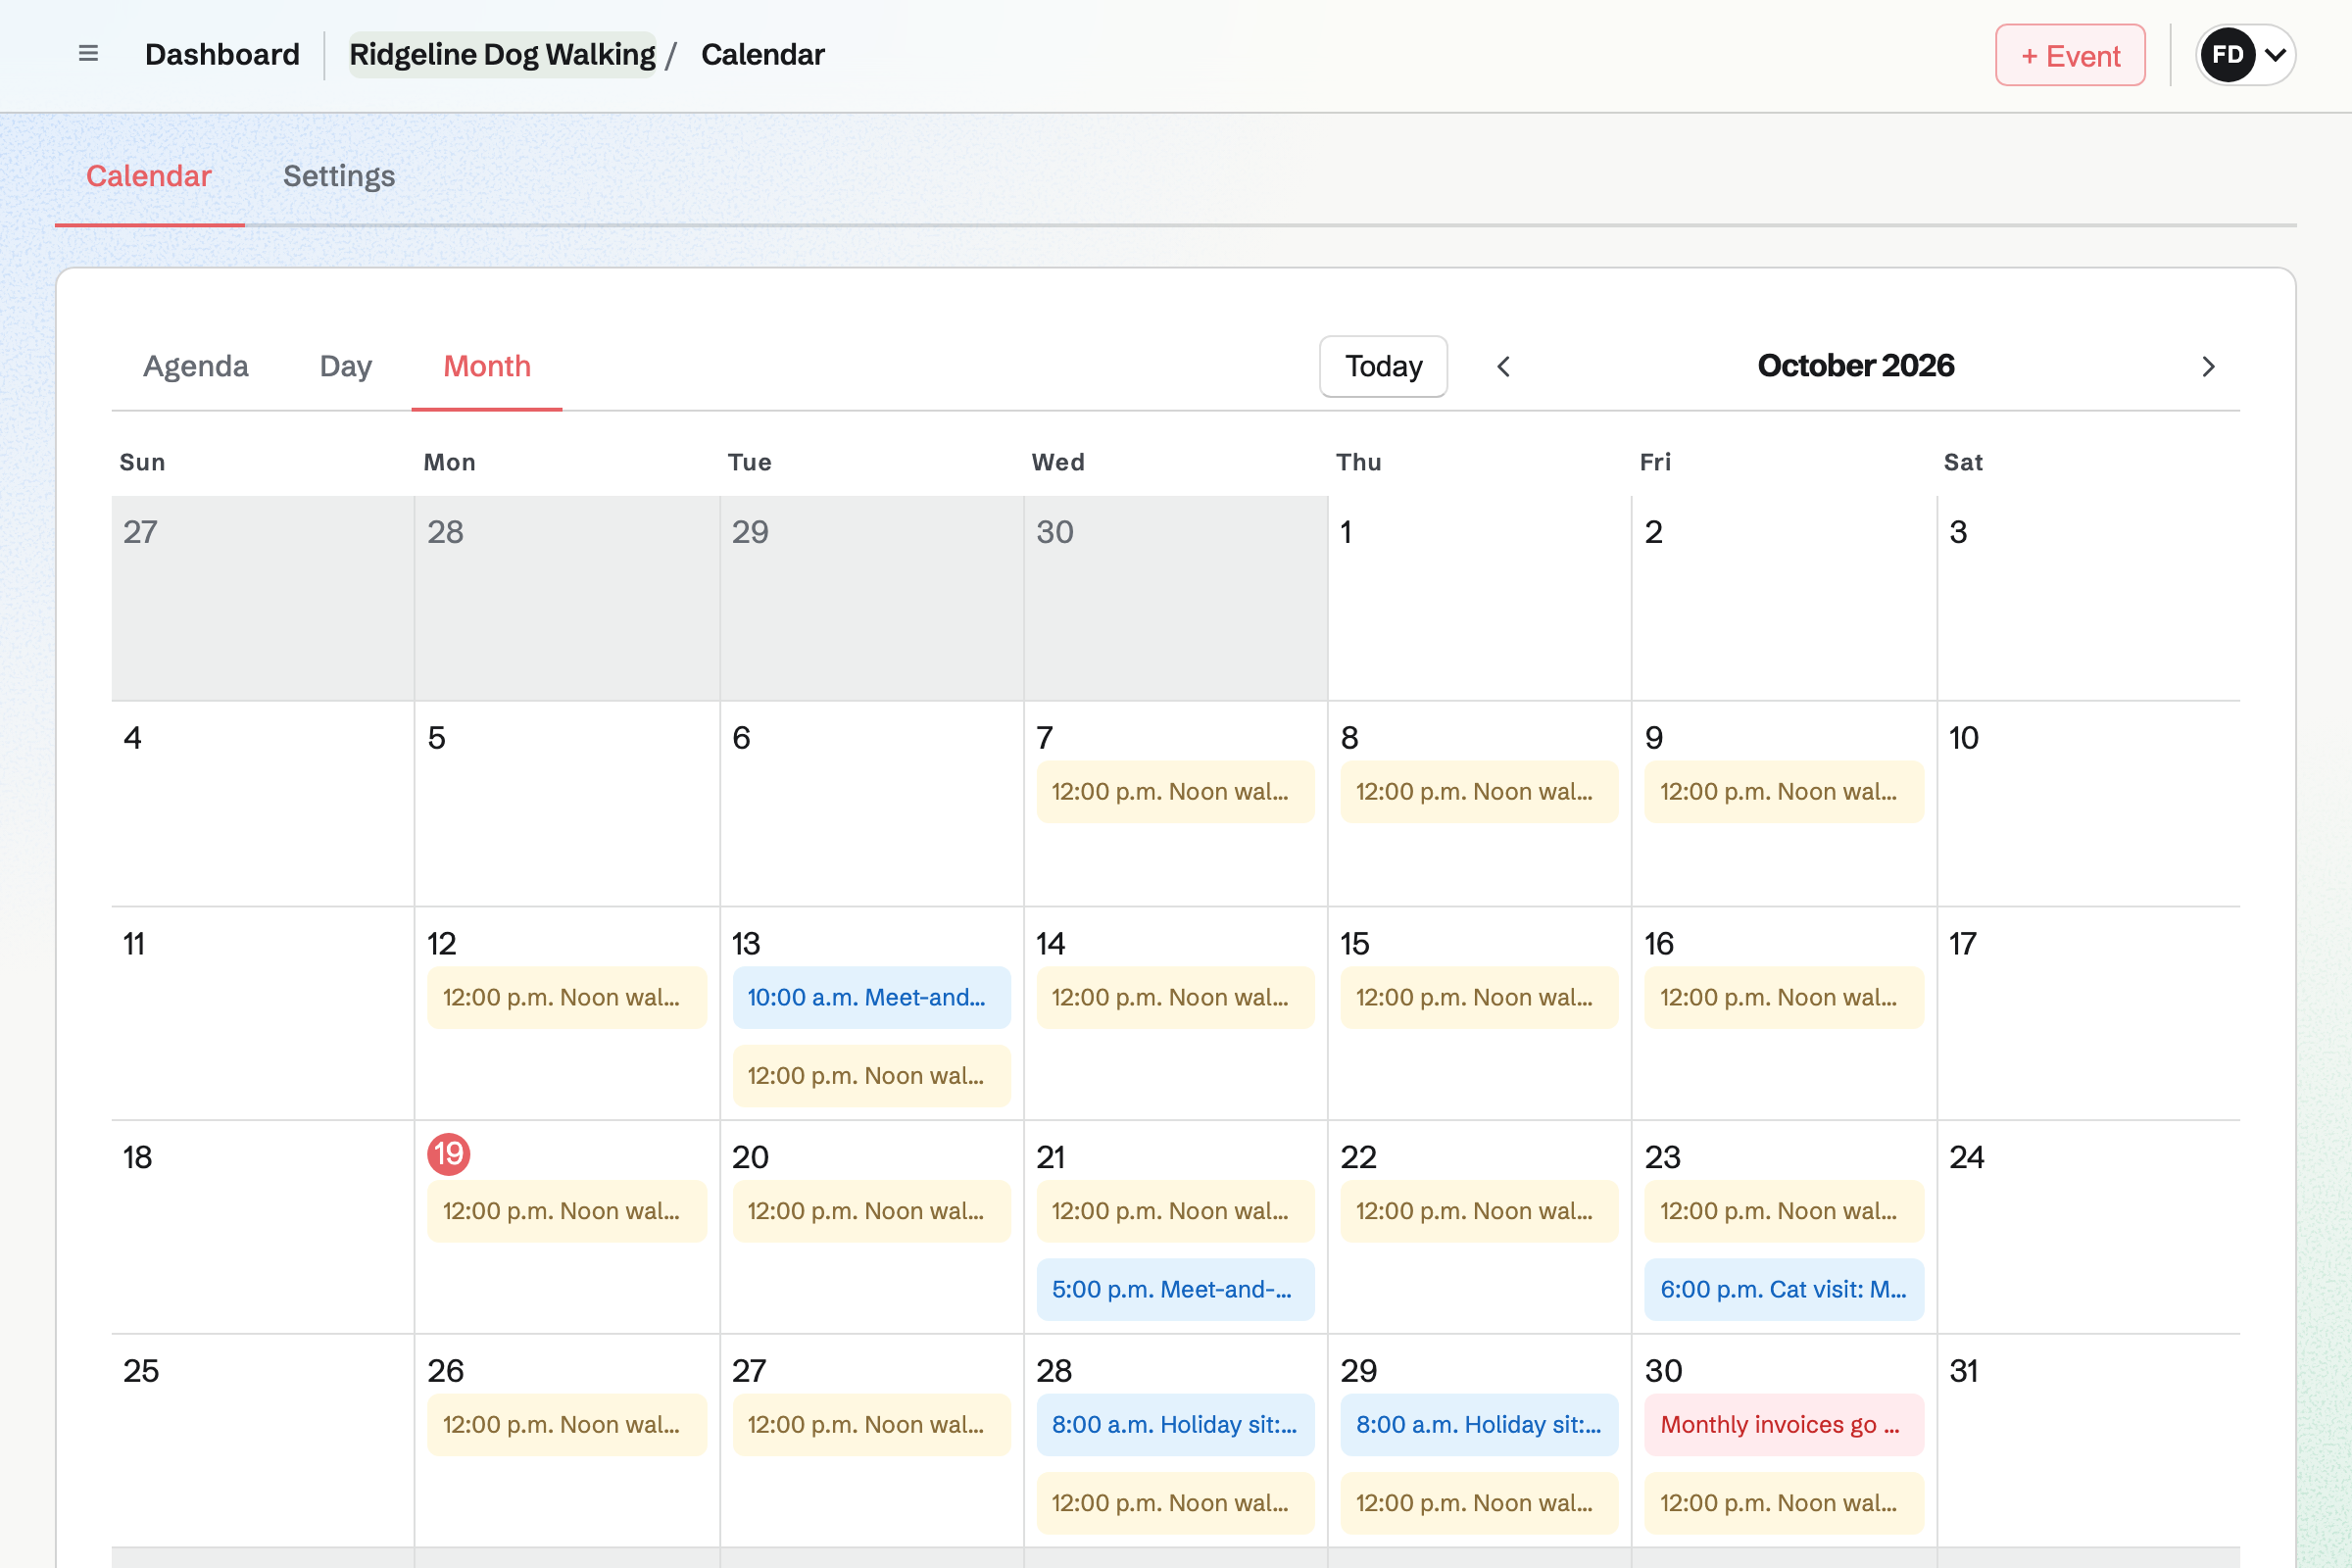
Task: Open Noon walk event on October 19
Action: click(567, 1211)
